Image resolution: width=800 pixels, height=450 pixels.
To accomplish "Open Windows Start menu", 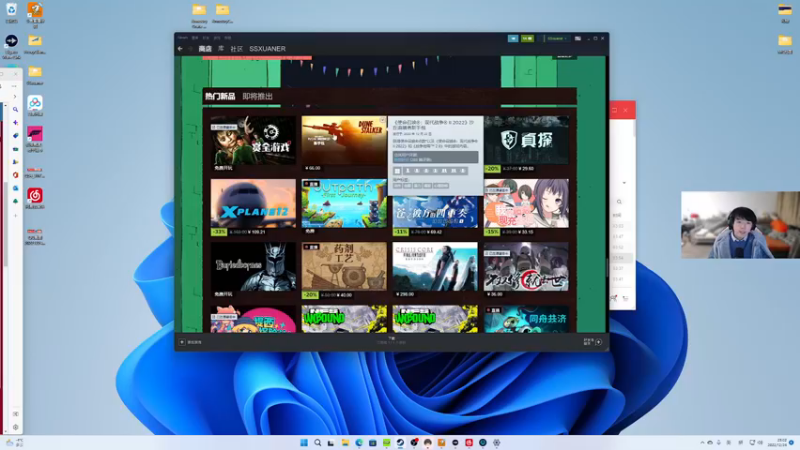I will click(304, 442).
